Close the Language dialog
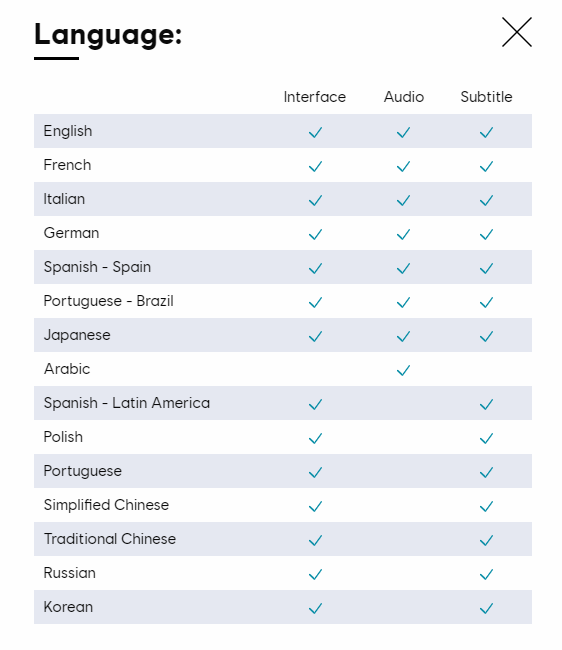Screen dimensions: 562x650 coord(516,32)
